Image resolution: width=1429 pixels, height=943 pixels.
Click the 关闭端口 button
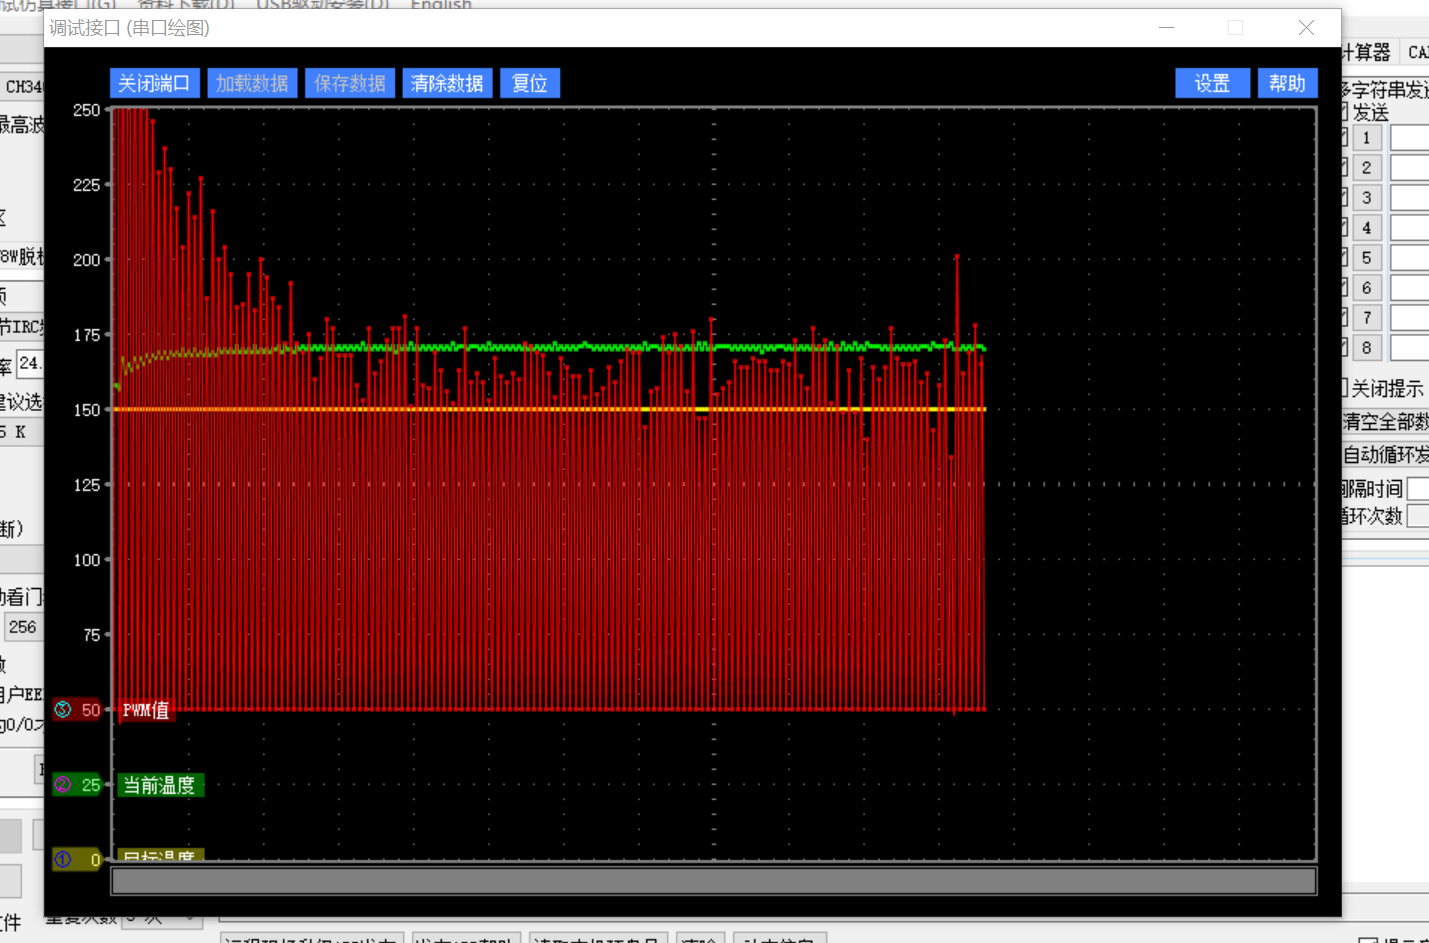154,83
